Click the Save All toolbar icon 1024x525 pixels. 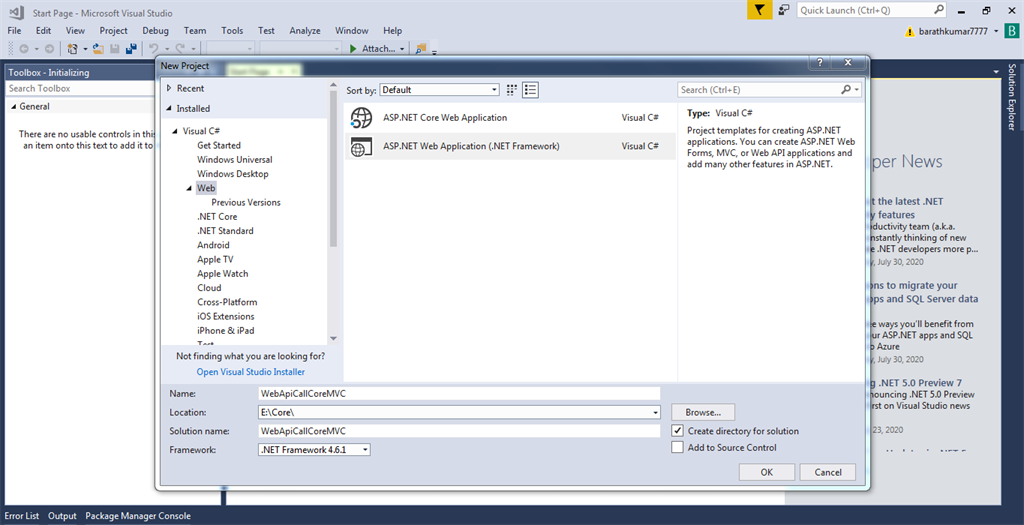click(x=131, y=49)
